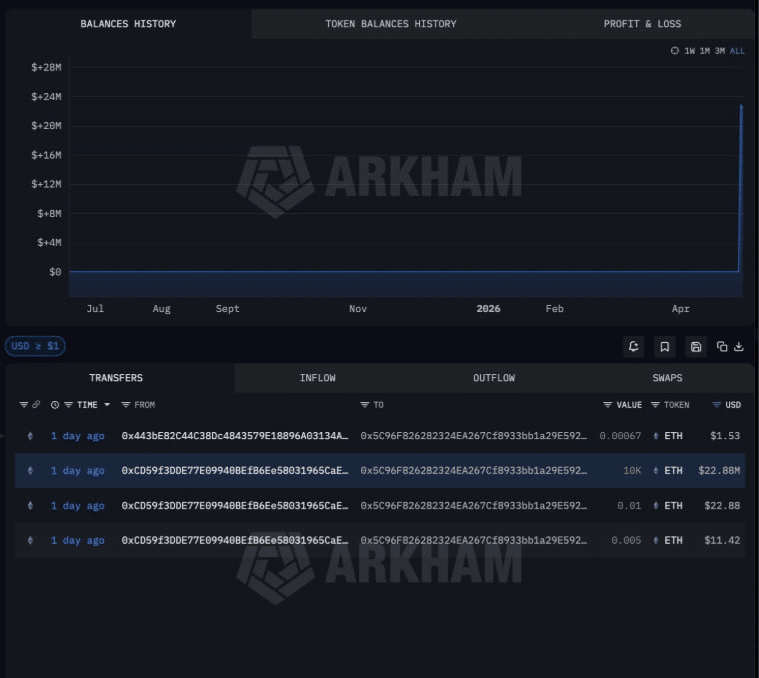Click the ETH token in $1.53 row

click(x=668, y=436)
